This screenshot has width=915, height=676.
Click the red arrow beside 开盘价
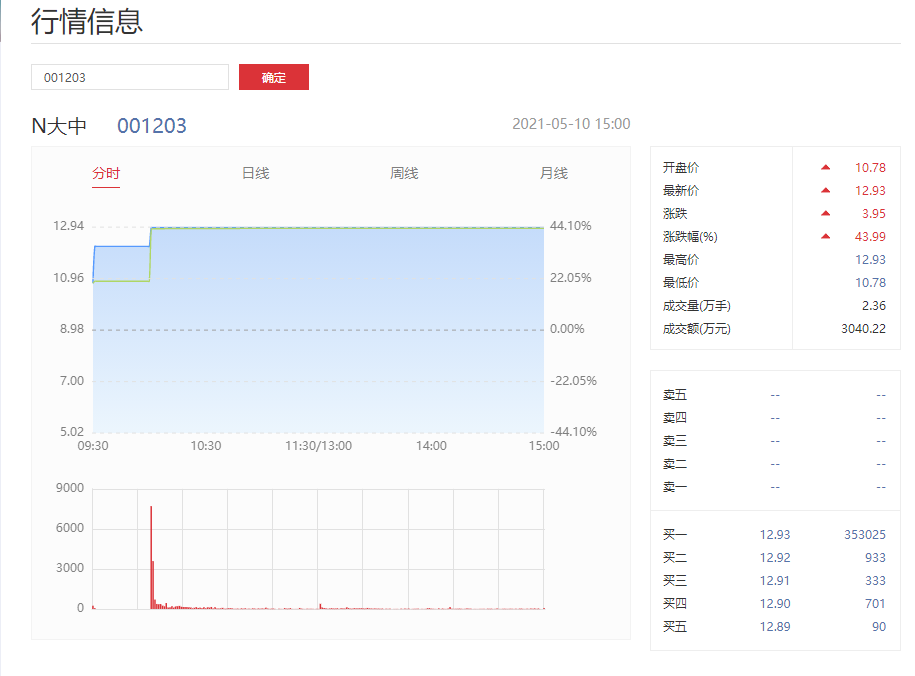(825, 167)
